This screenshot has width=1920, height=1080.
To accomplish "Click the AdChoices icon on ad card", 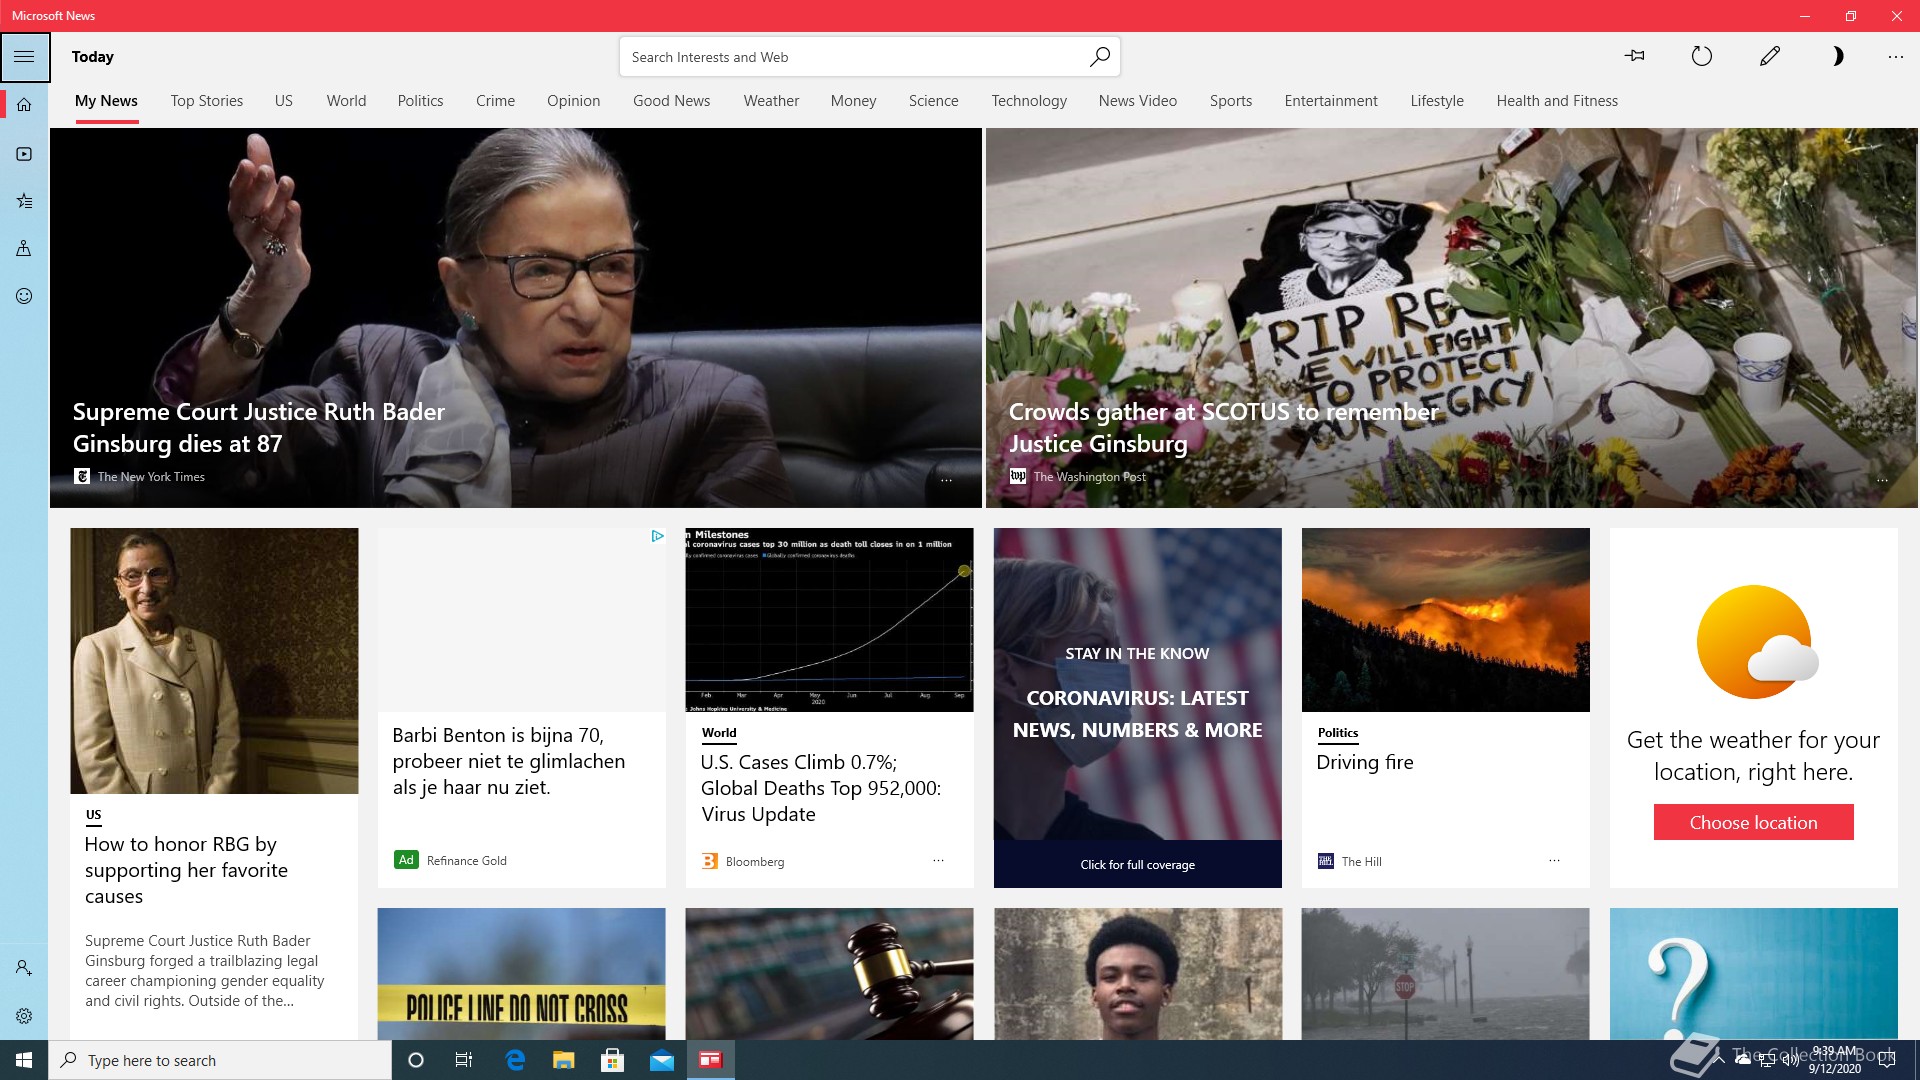I will [x=657, y=536].
